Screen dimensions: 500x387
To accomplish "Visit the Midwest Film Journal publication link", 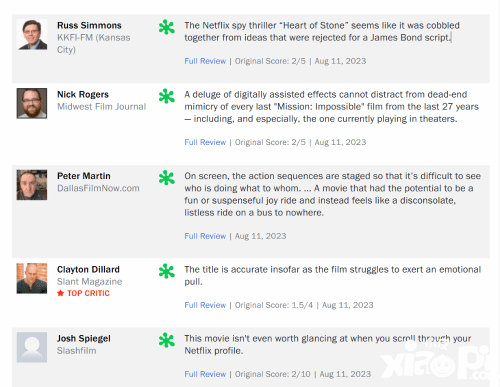I will pos(102,107).
